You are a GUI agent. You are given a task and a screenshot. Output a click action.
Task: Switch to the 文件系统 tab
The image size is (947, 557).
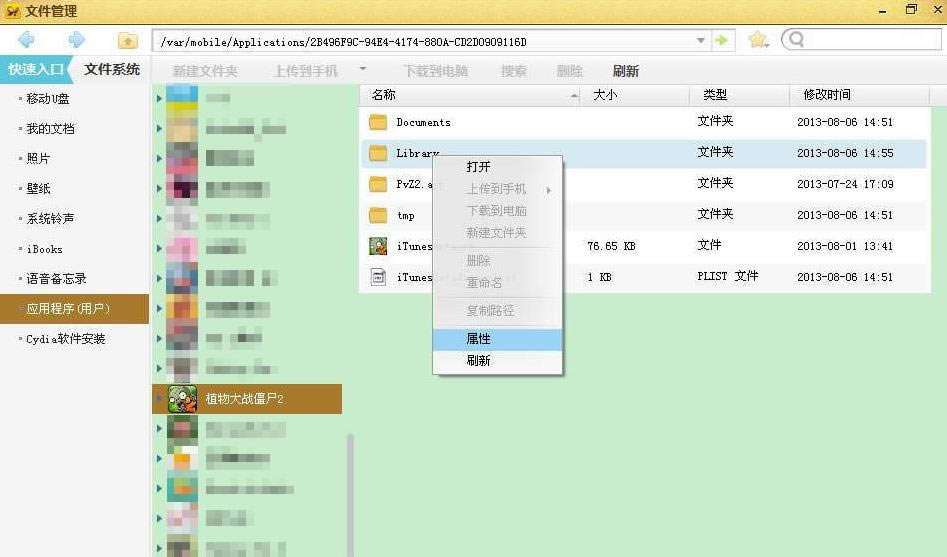coord(112,70)
